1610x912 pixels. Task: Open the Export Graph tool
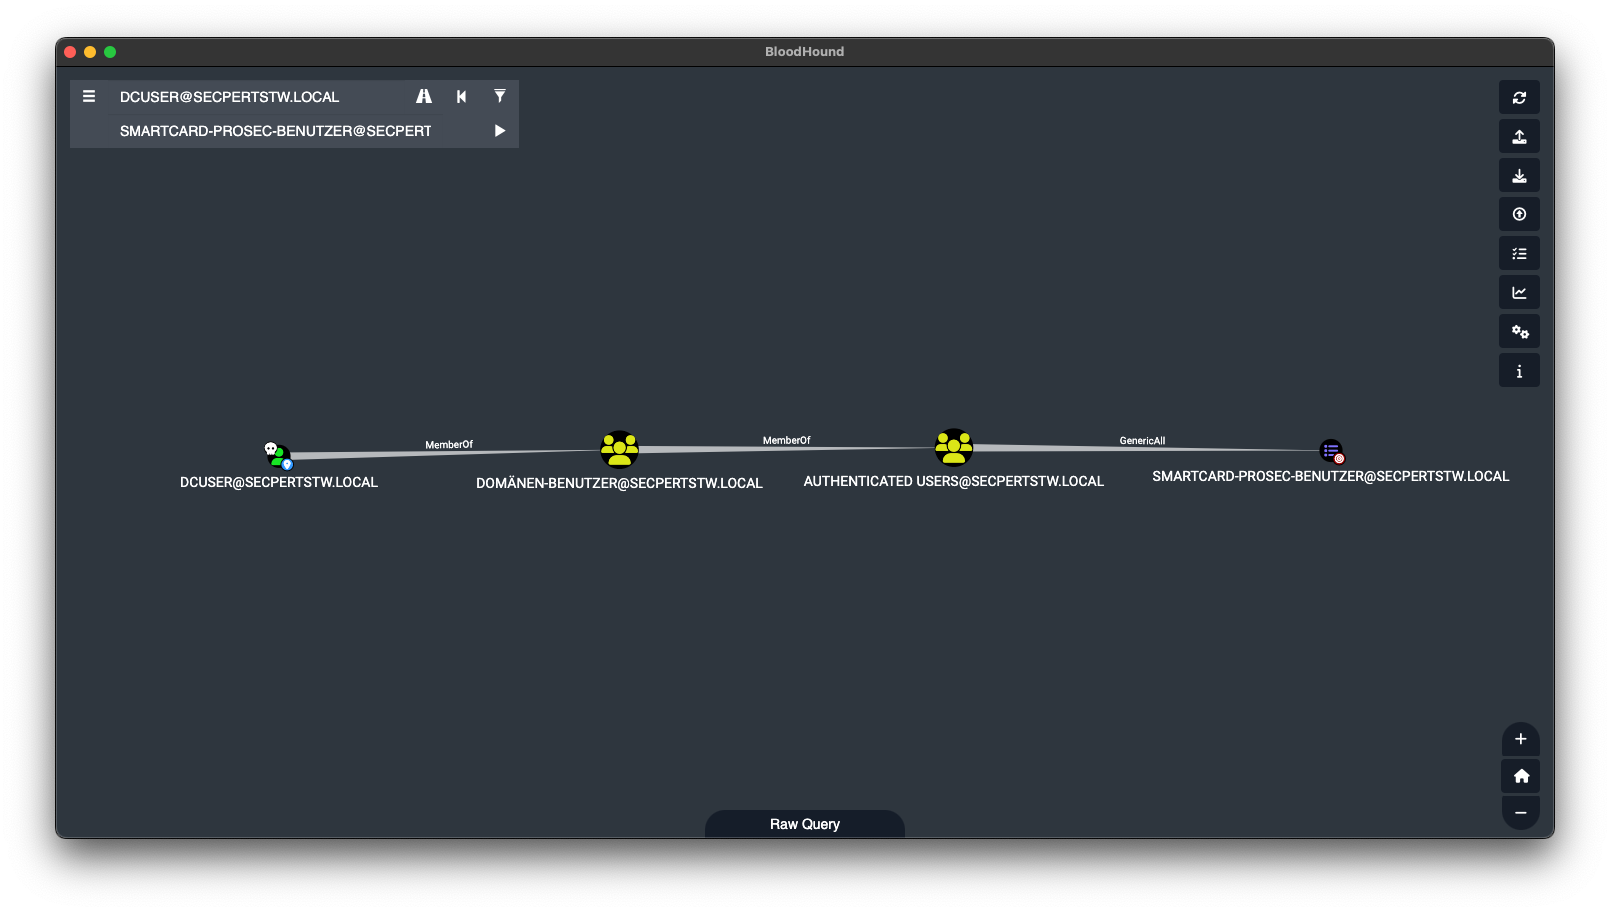1519,175
